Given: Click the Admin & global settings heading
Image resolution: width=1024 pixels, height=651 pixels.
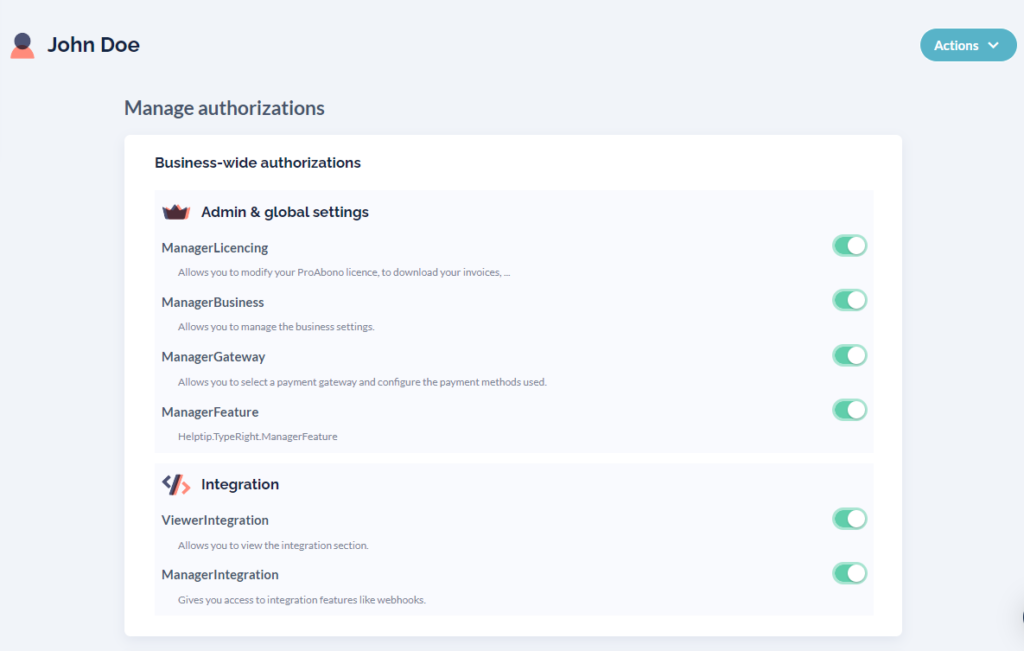Looking at the screenshot, I should pyautogui.click(x=285, y=212).
